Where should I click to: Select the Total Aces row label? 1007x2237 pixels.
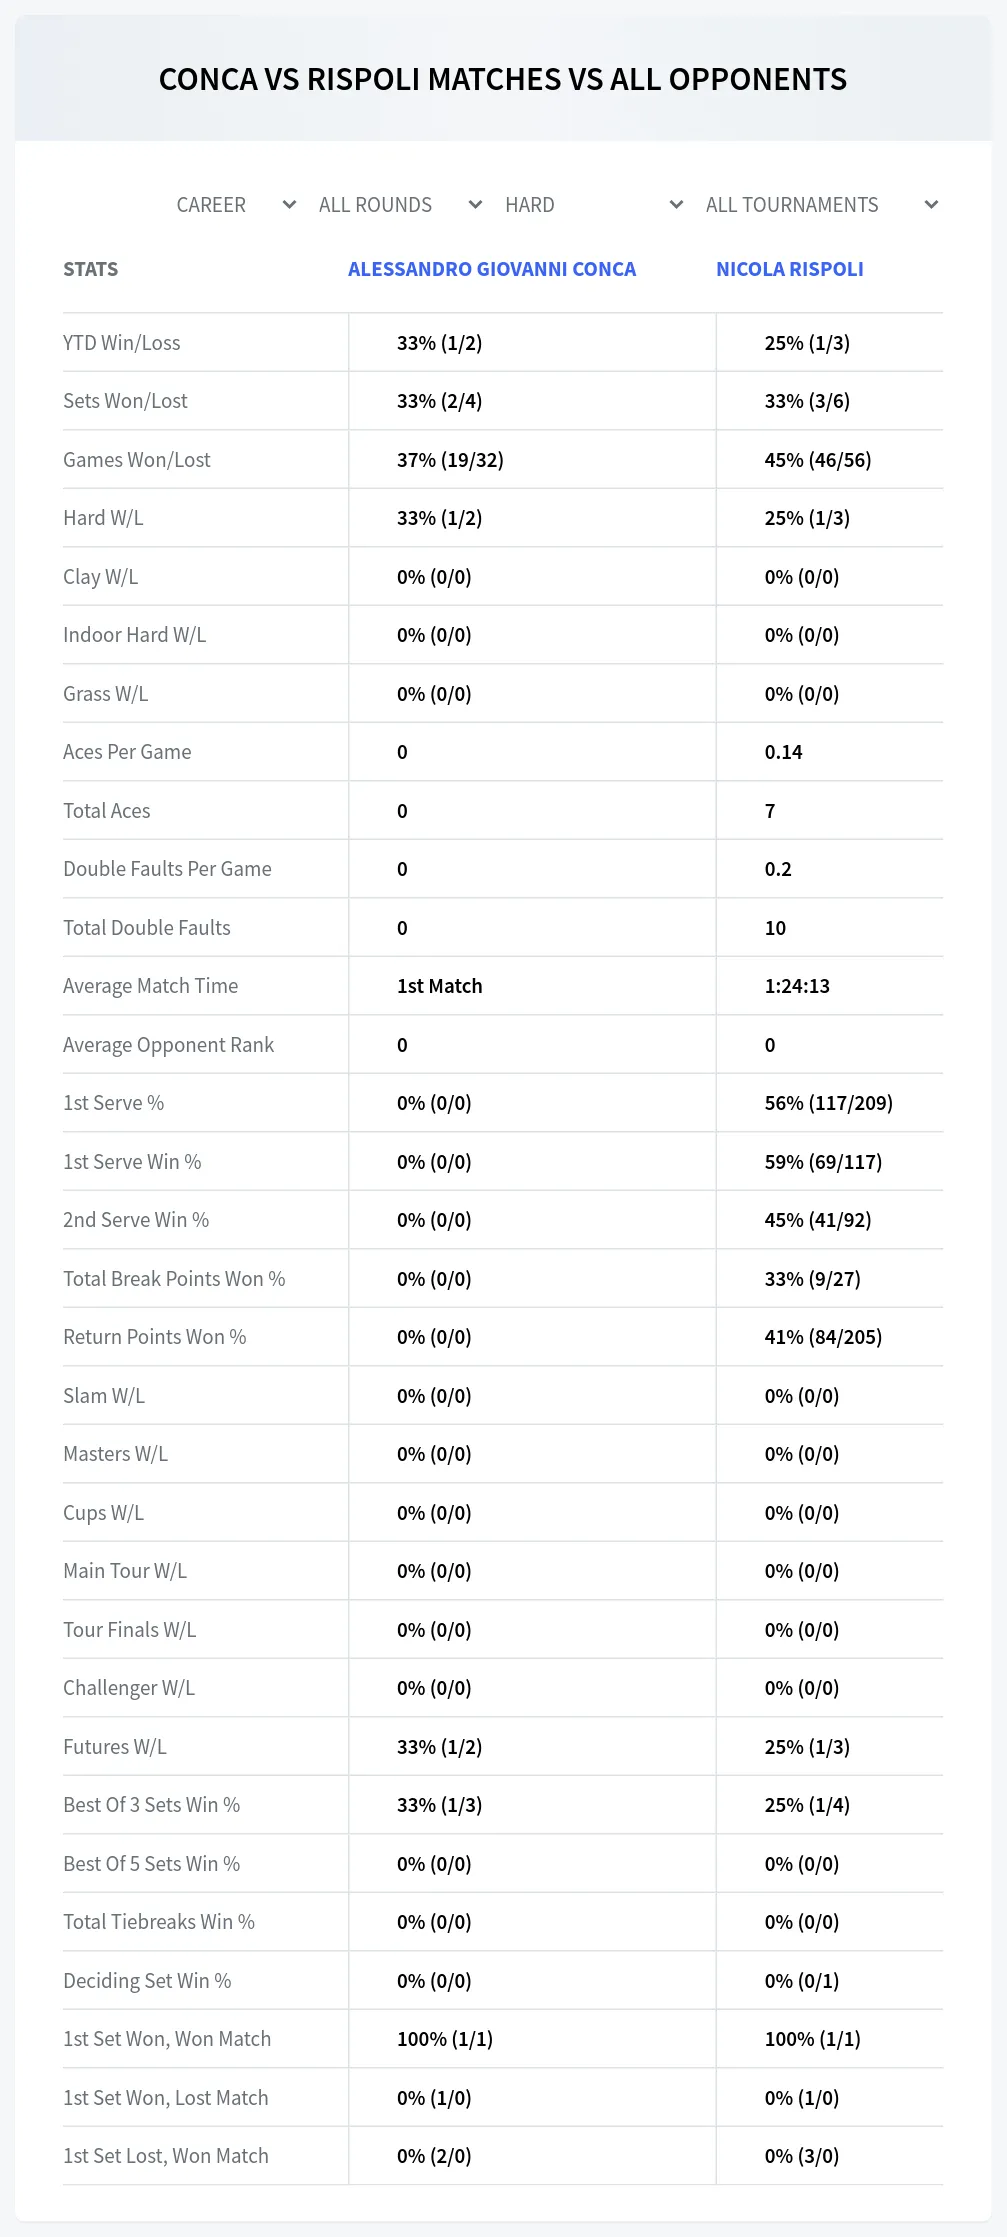point(107,811)
